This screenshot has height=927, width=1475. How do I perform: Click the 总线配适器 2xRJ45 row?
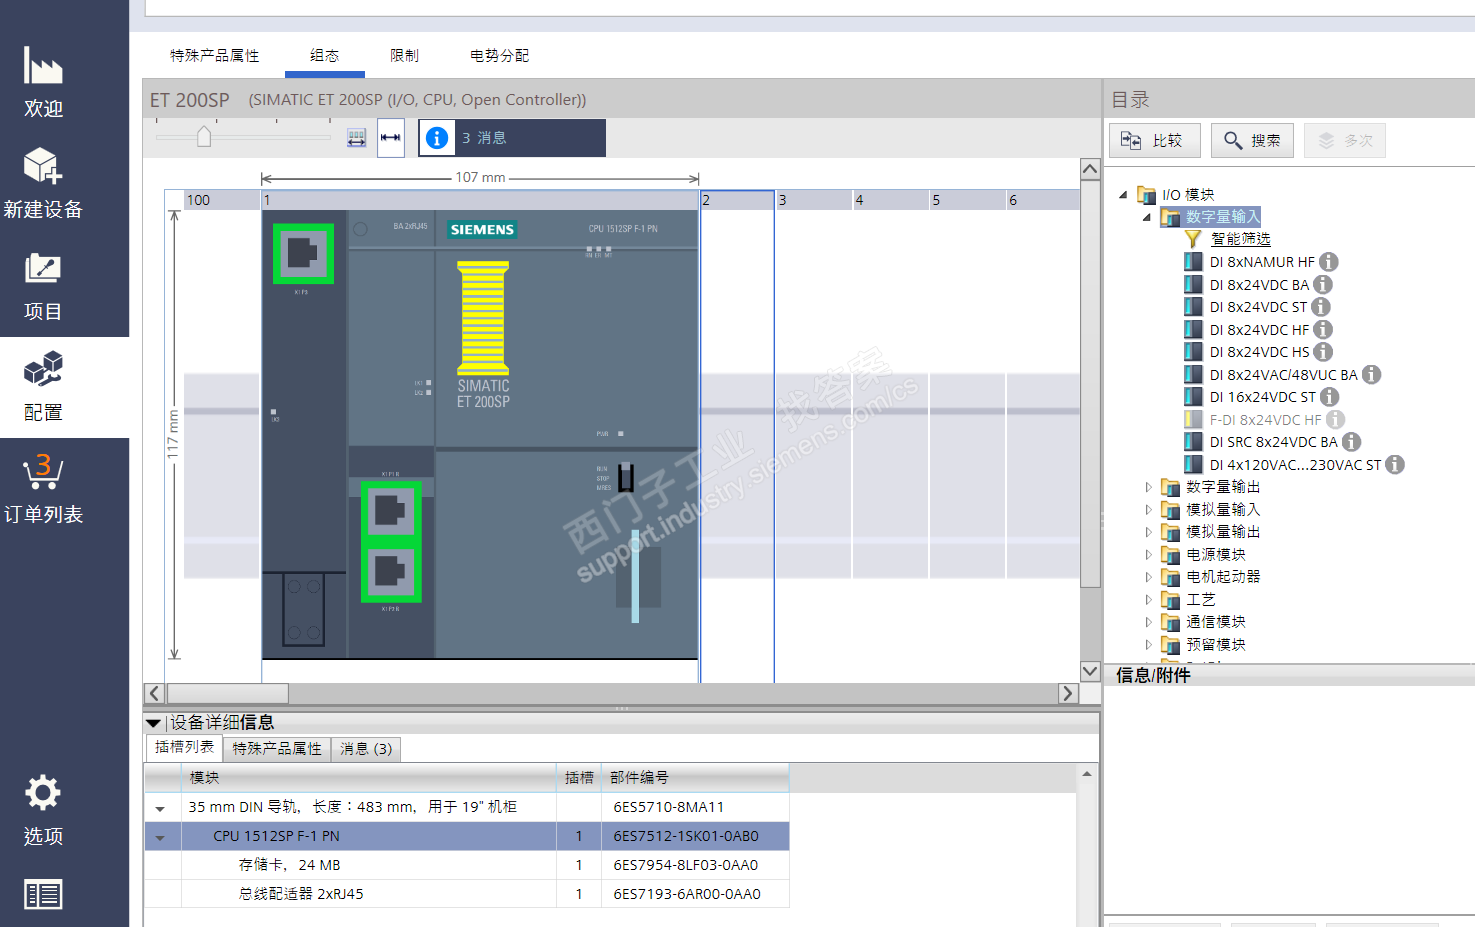coord(467,894)
